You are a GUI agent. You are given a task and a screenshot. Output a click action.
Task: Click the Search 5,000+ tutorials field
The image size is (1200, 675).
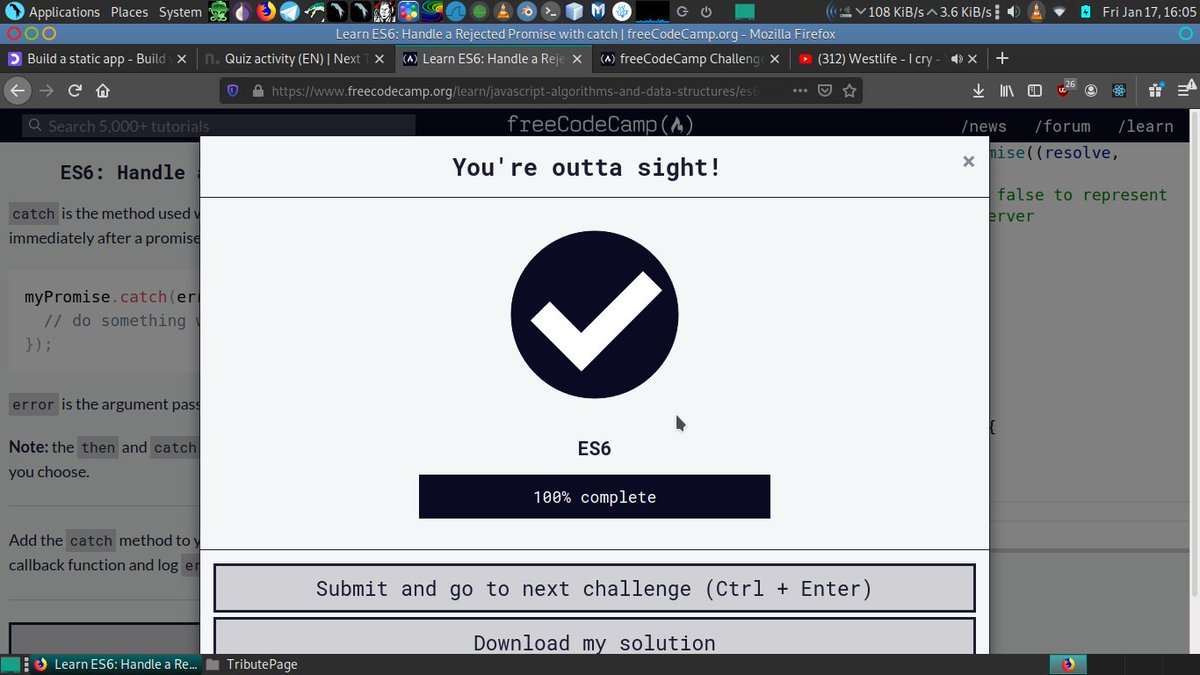(219, 126)
